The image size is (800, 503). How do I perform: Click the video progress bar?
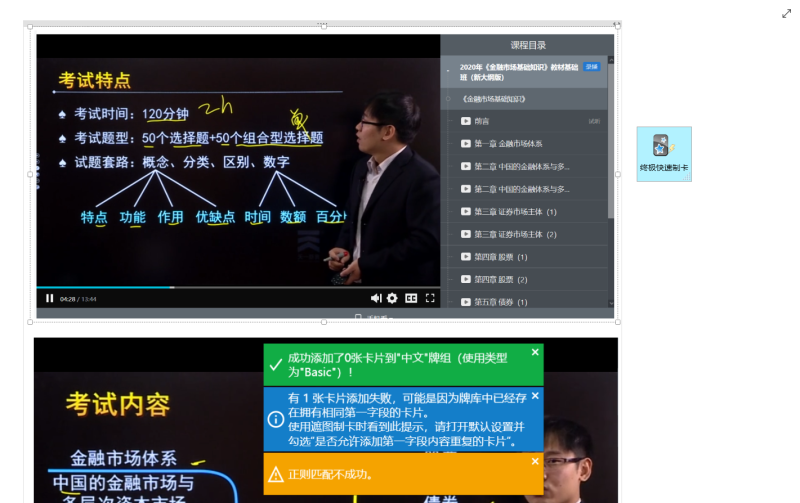coord(238,288)
